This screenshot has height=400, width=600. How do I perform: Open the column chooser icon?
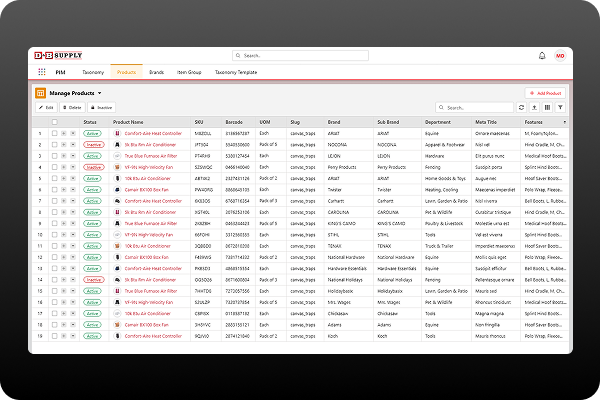(547, 107)
